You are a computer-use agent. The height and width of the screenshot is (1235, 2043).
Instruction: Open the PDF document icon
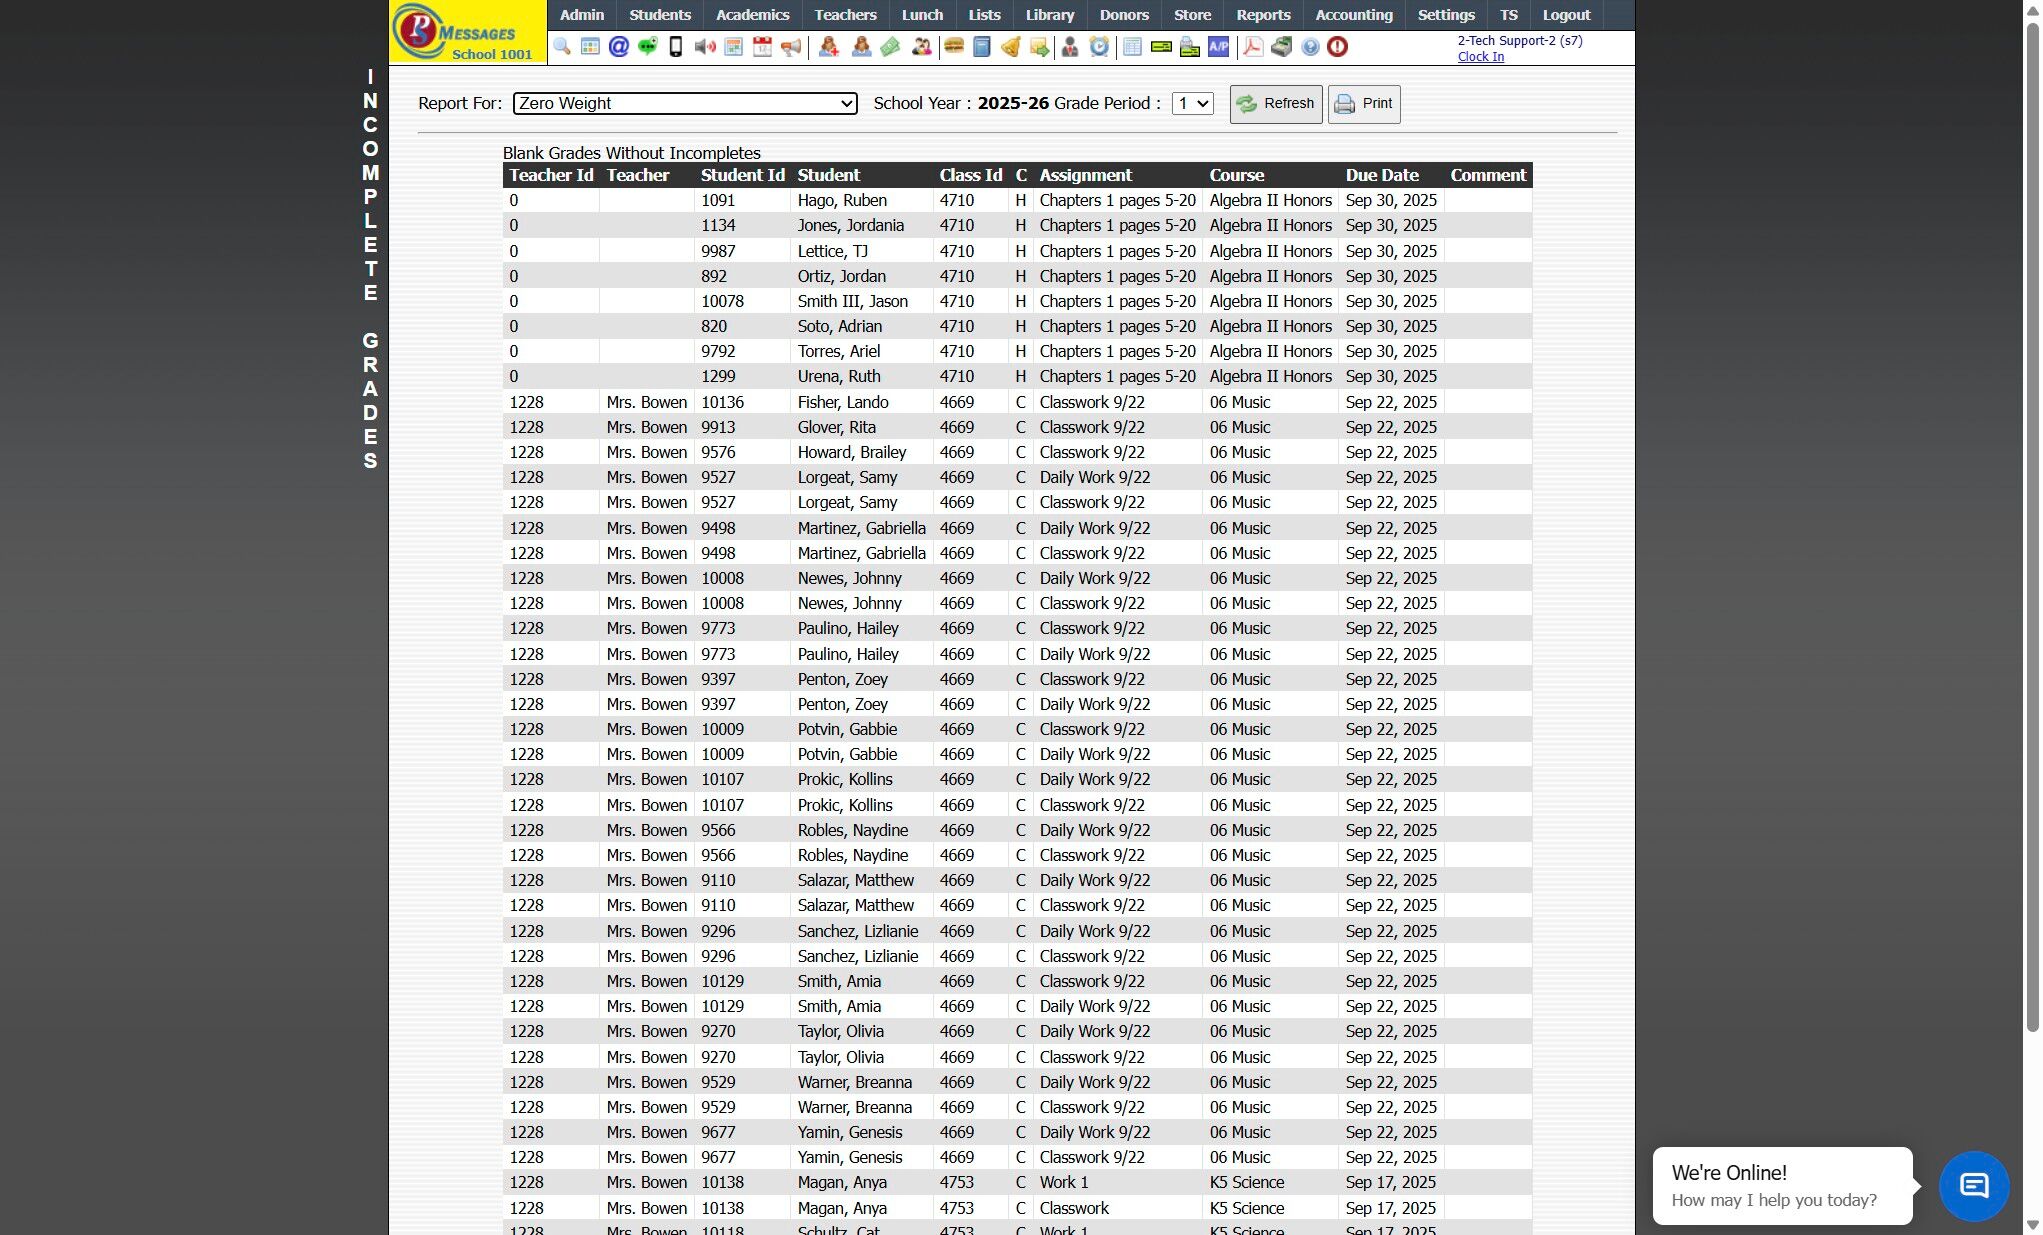(1253, 47)
